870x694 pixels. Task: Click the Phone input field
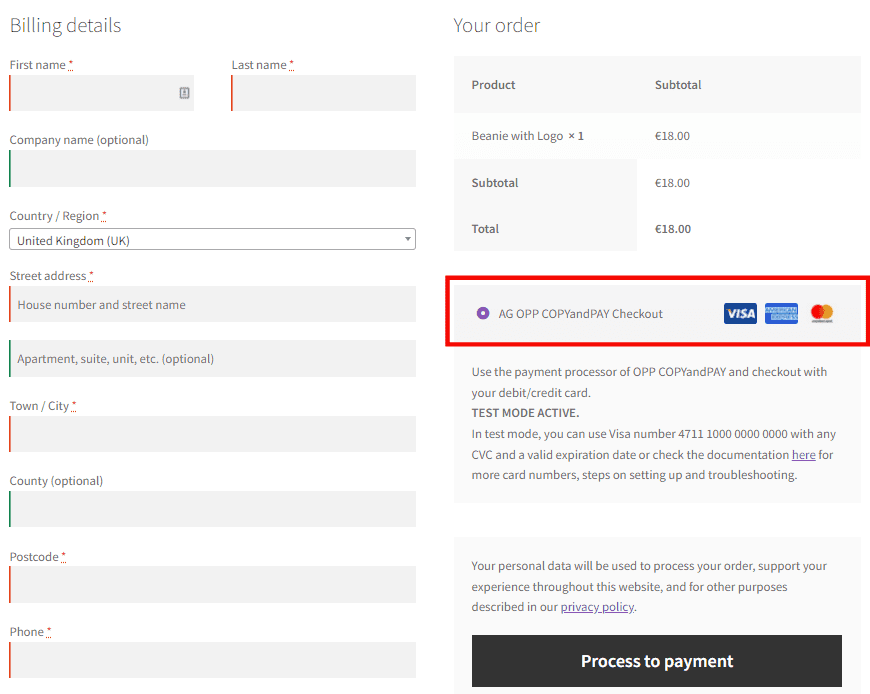213,660
